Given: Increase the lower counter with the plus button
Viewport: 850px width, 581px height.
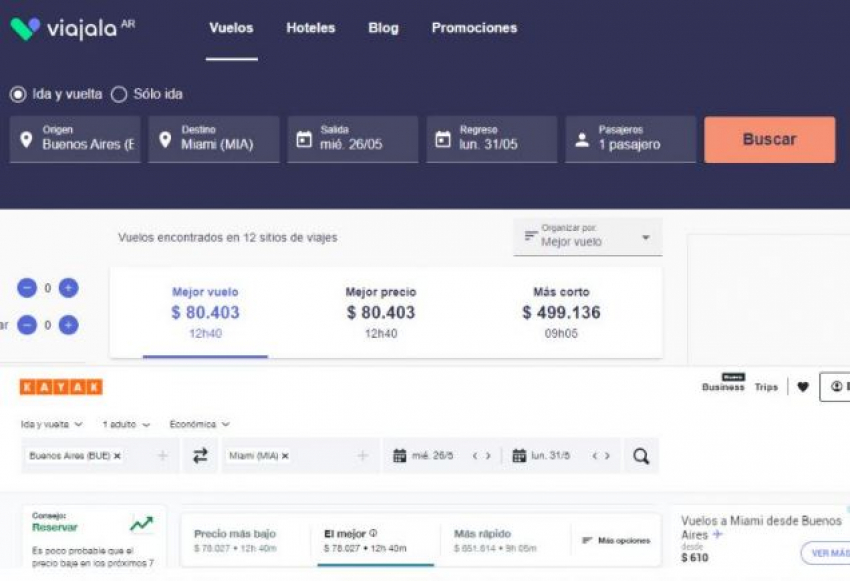Looking at the screenshot, I should tap(68, 325).
